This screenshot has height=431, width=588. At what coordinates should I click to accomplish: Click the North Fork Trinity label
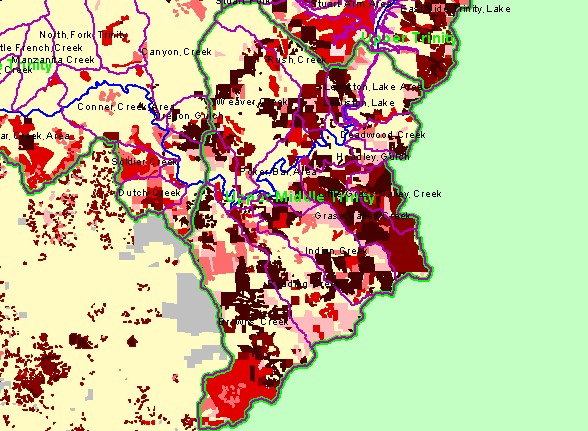(x=83, y=35)
